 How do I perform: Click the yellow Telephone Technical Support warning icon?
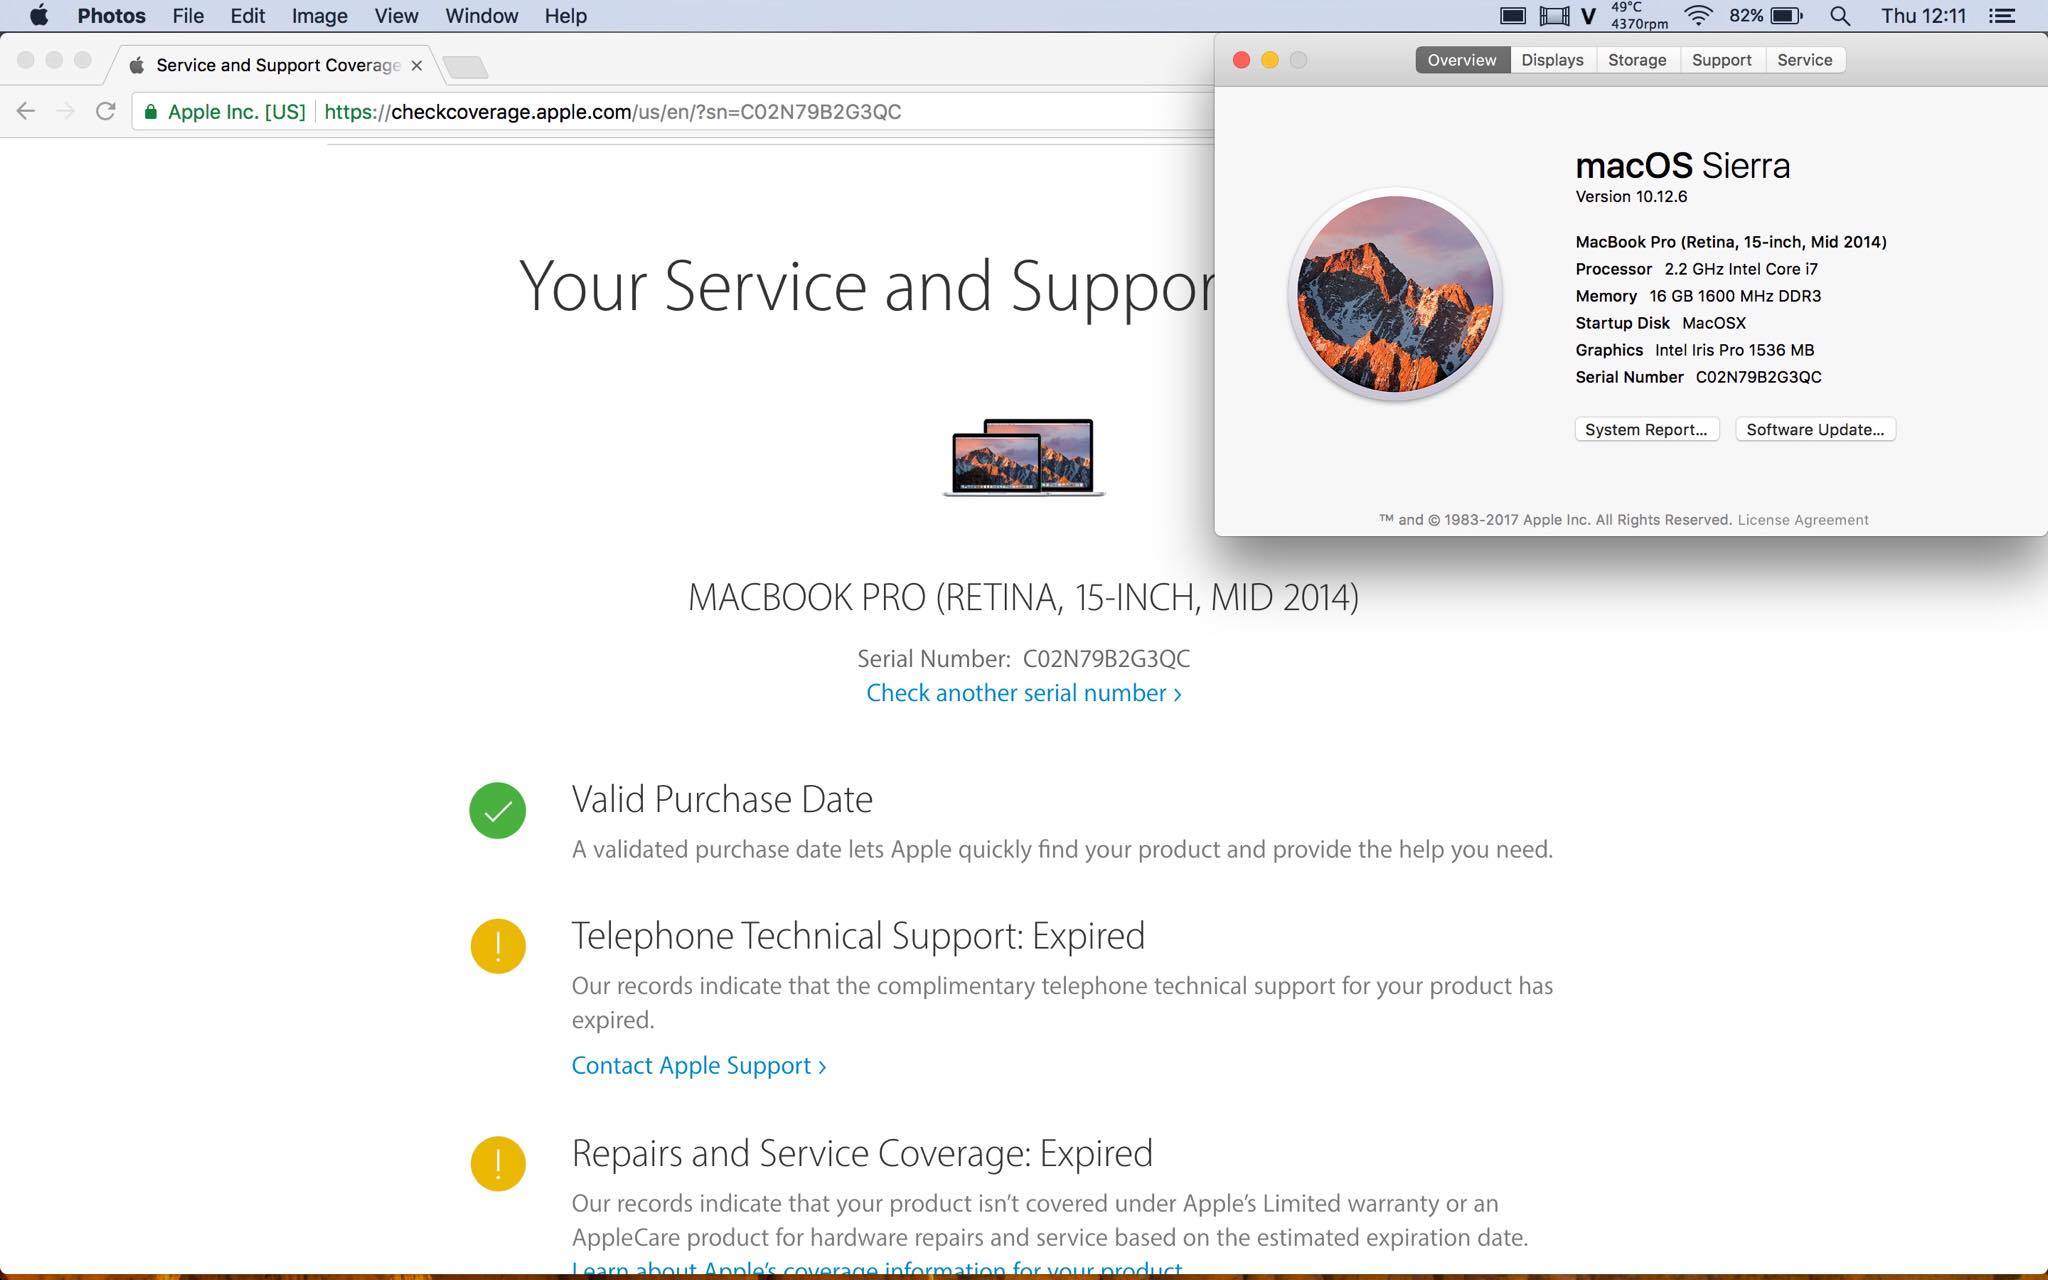click(497, 946)
